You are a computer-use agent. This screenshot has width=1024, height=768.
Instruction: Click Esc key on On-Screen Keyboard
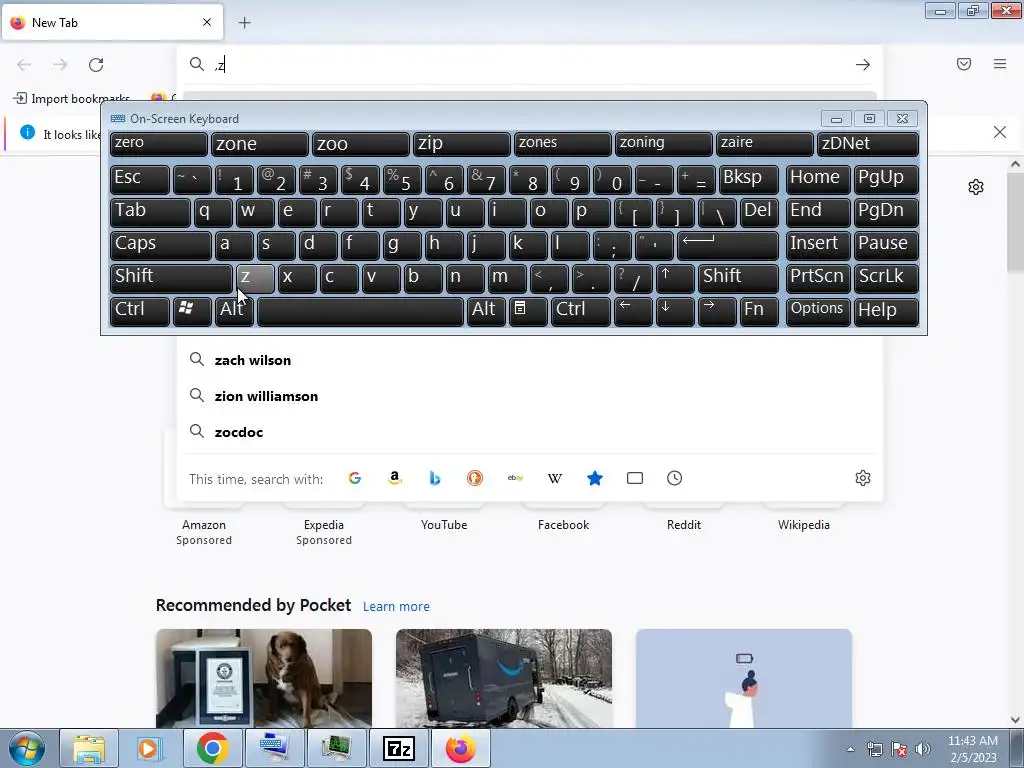140,179
